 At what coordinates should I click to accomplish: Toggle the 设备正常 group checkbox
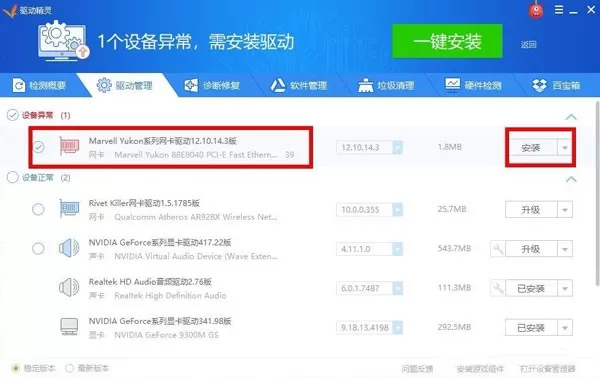[x=13, y=177]
